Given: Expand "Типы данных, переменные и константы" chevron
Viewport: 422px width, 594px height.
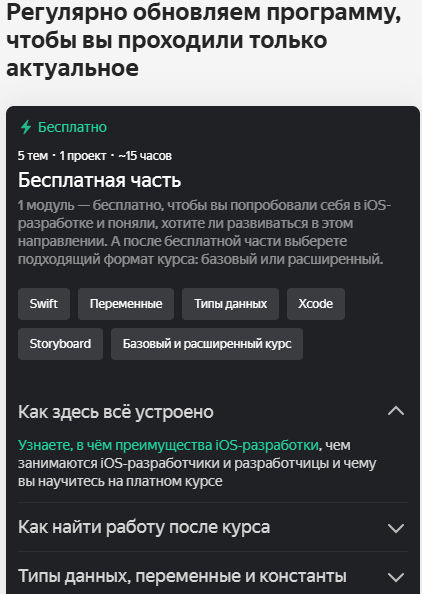Looking at the screenshot, I should tap(396, 577).
